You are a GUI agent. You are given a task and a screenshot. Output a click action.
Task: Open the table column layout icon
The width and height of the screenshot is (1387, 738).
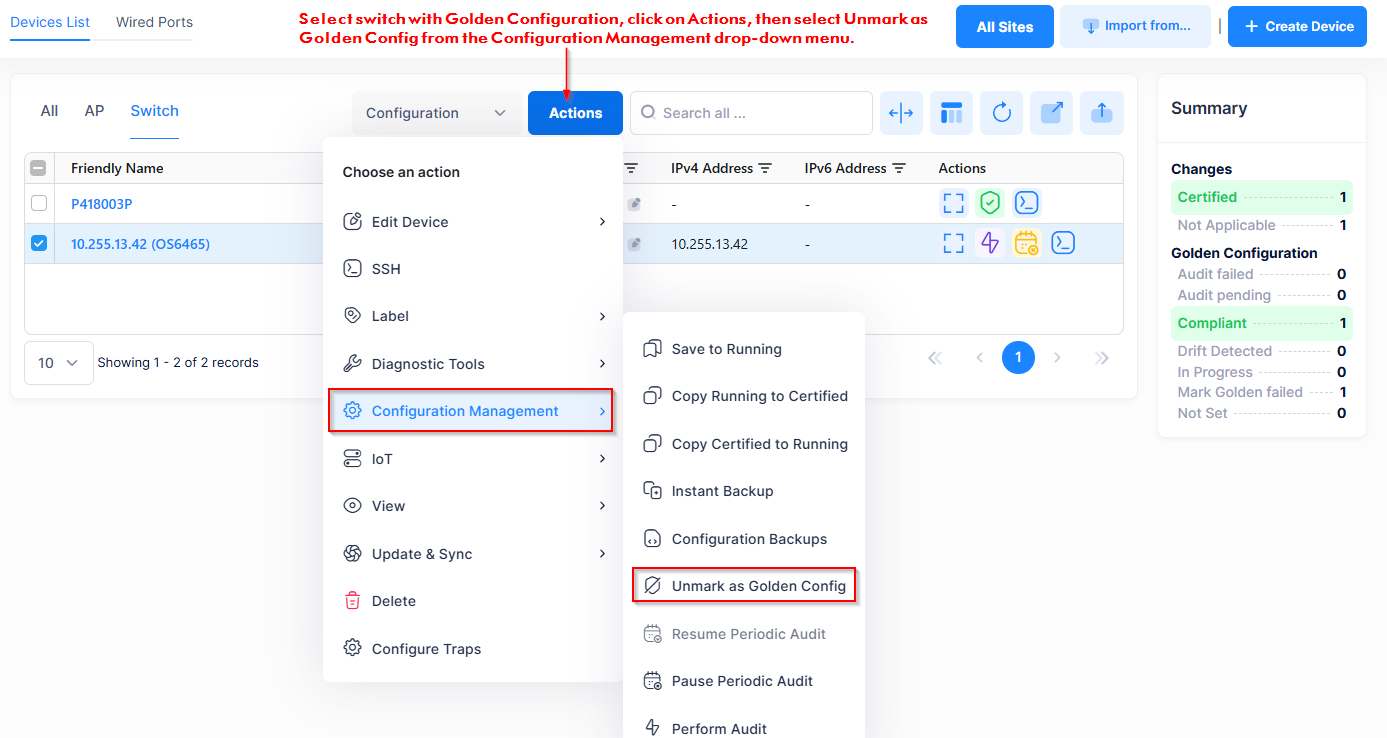951,113
